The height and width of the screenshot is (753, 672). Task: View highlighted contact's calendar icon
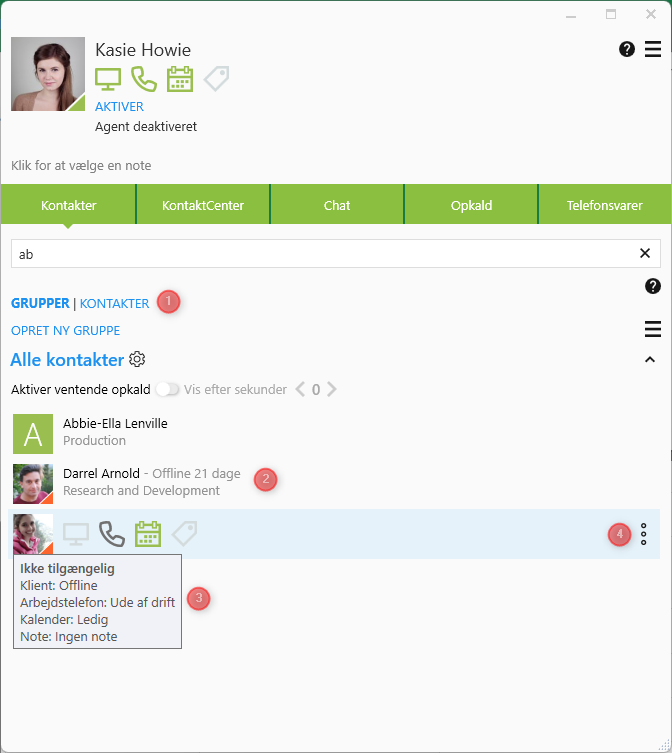(x=148, y=534)
